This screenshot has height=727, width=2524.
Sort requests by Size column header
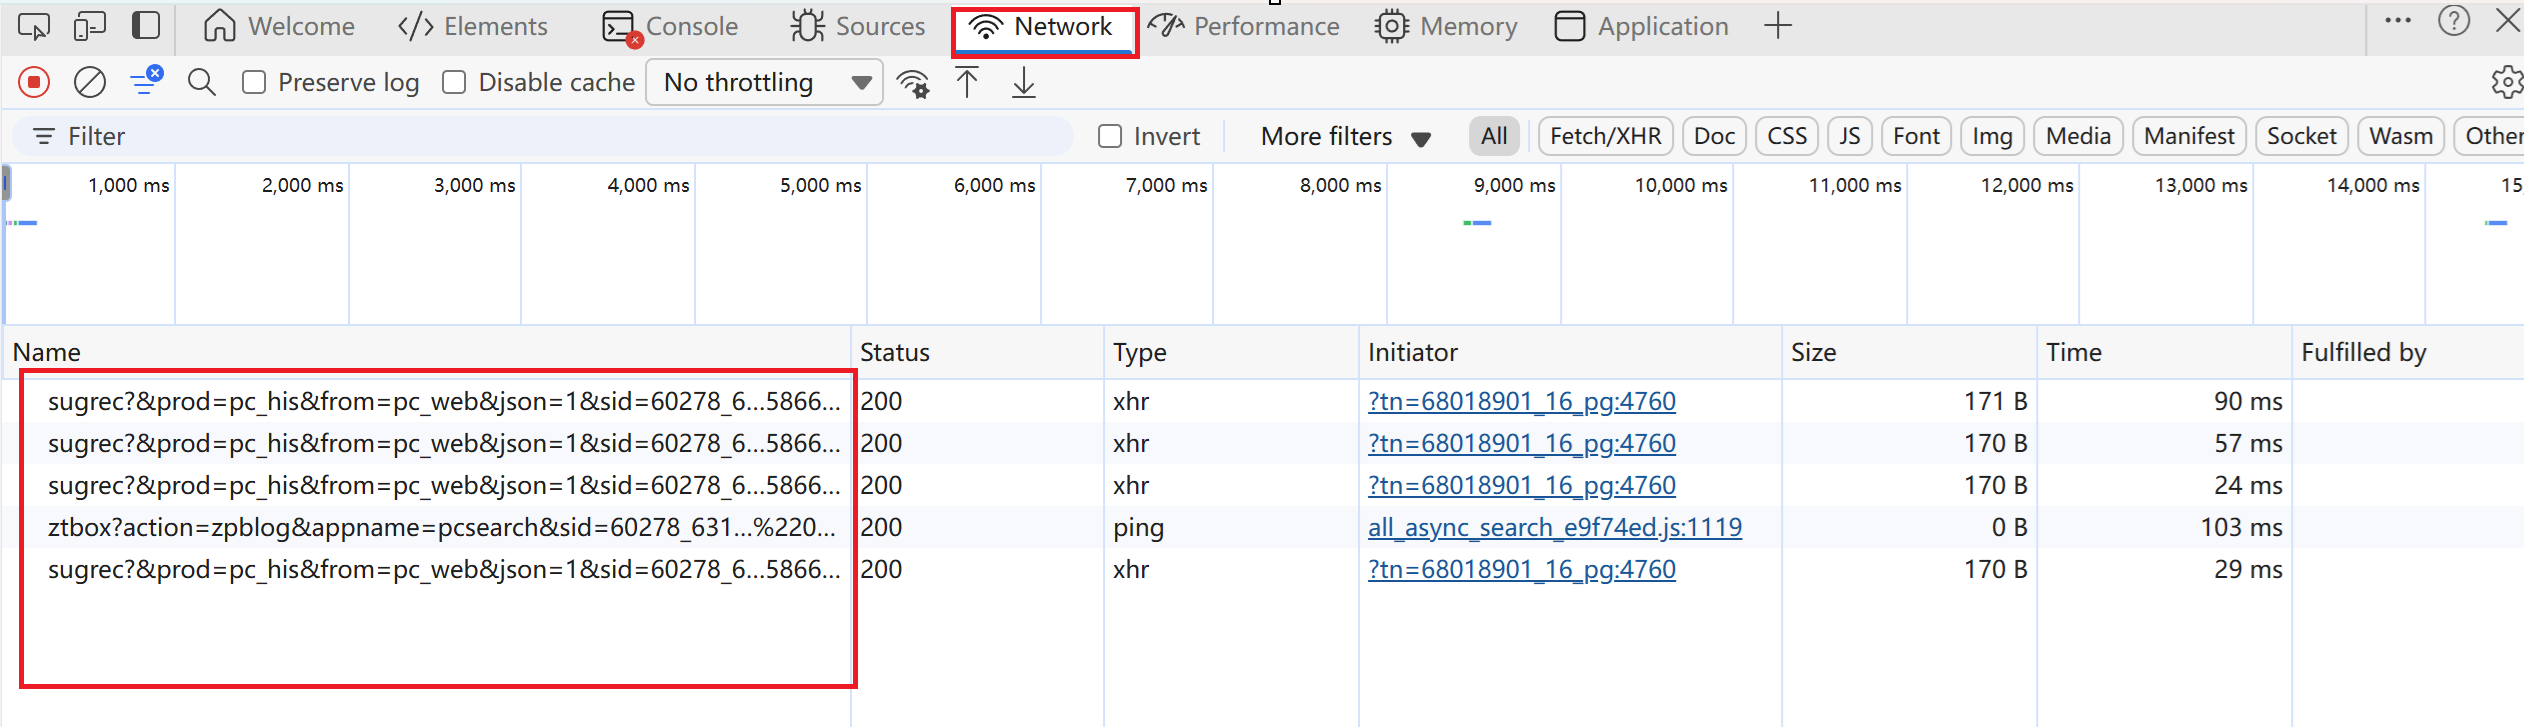[1909, 352]
